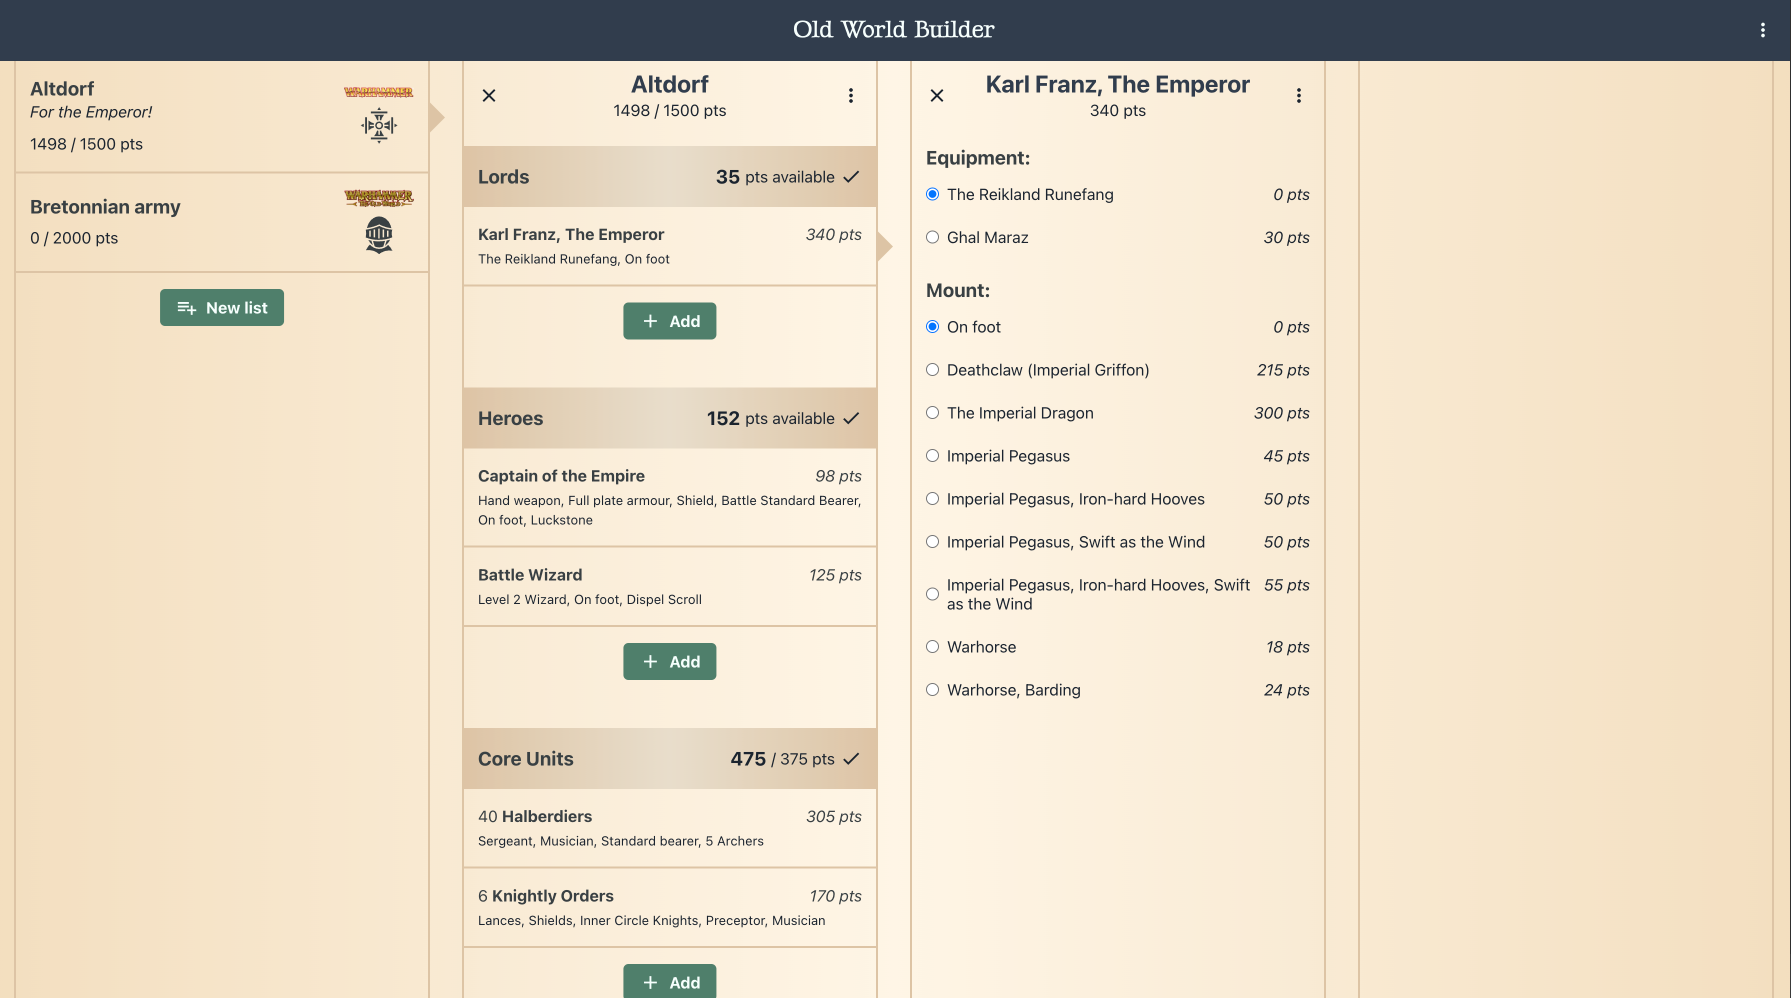Click the Heroes validity checkmark icon
1791x998 pixels.
tap(851, 419)
